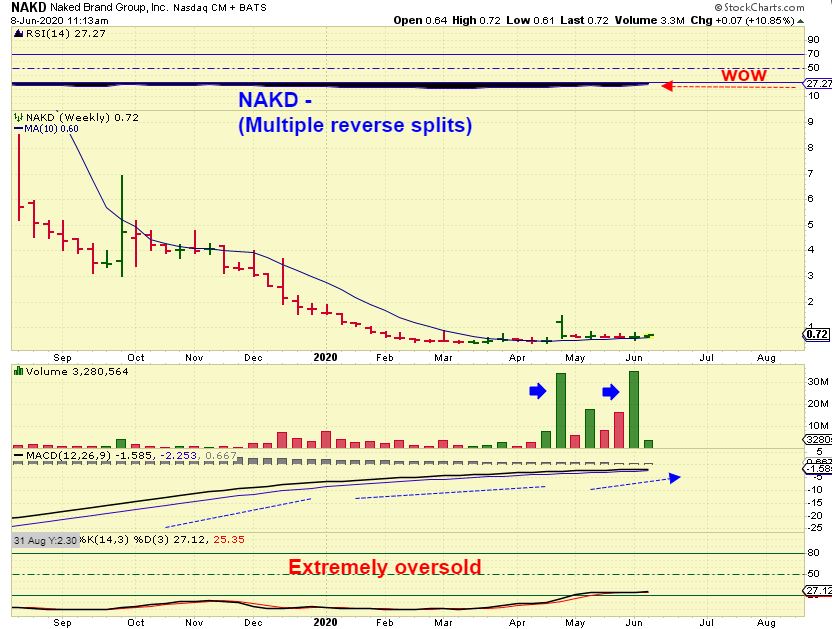
Task: Click the Mar label under the price chart
Action: 443,358
